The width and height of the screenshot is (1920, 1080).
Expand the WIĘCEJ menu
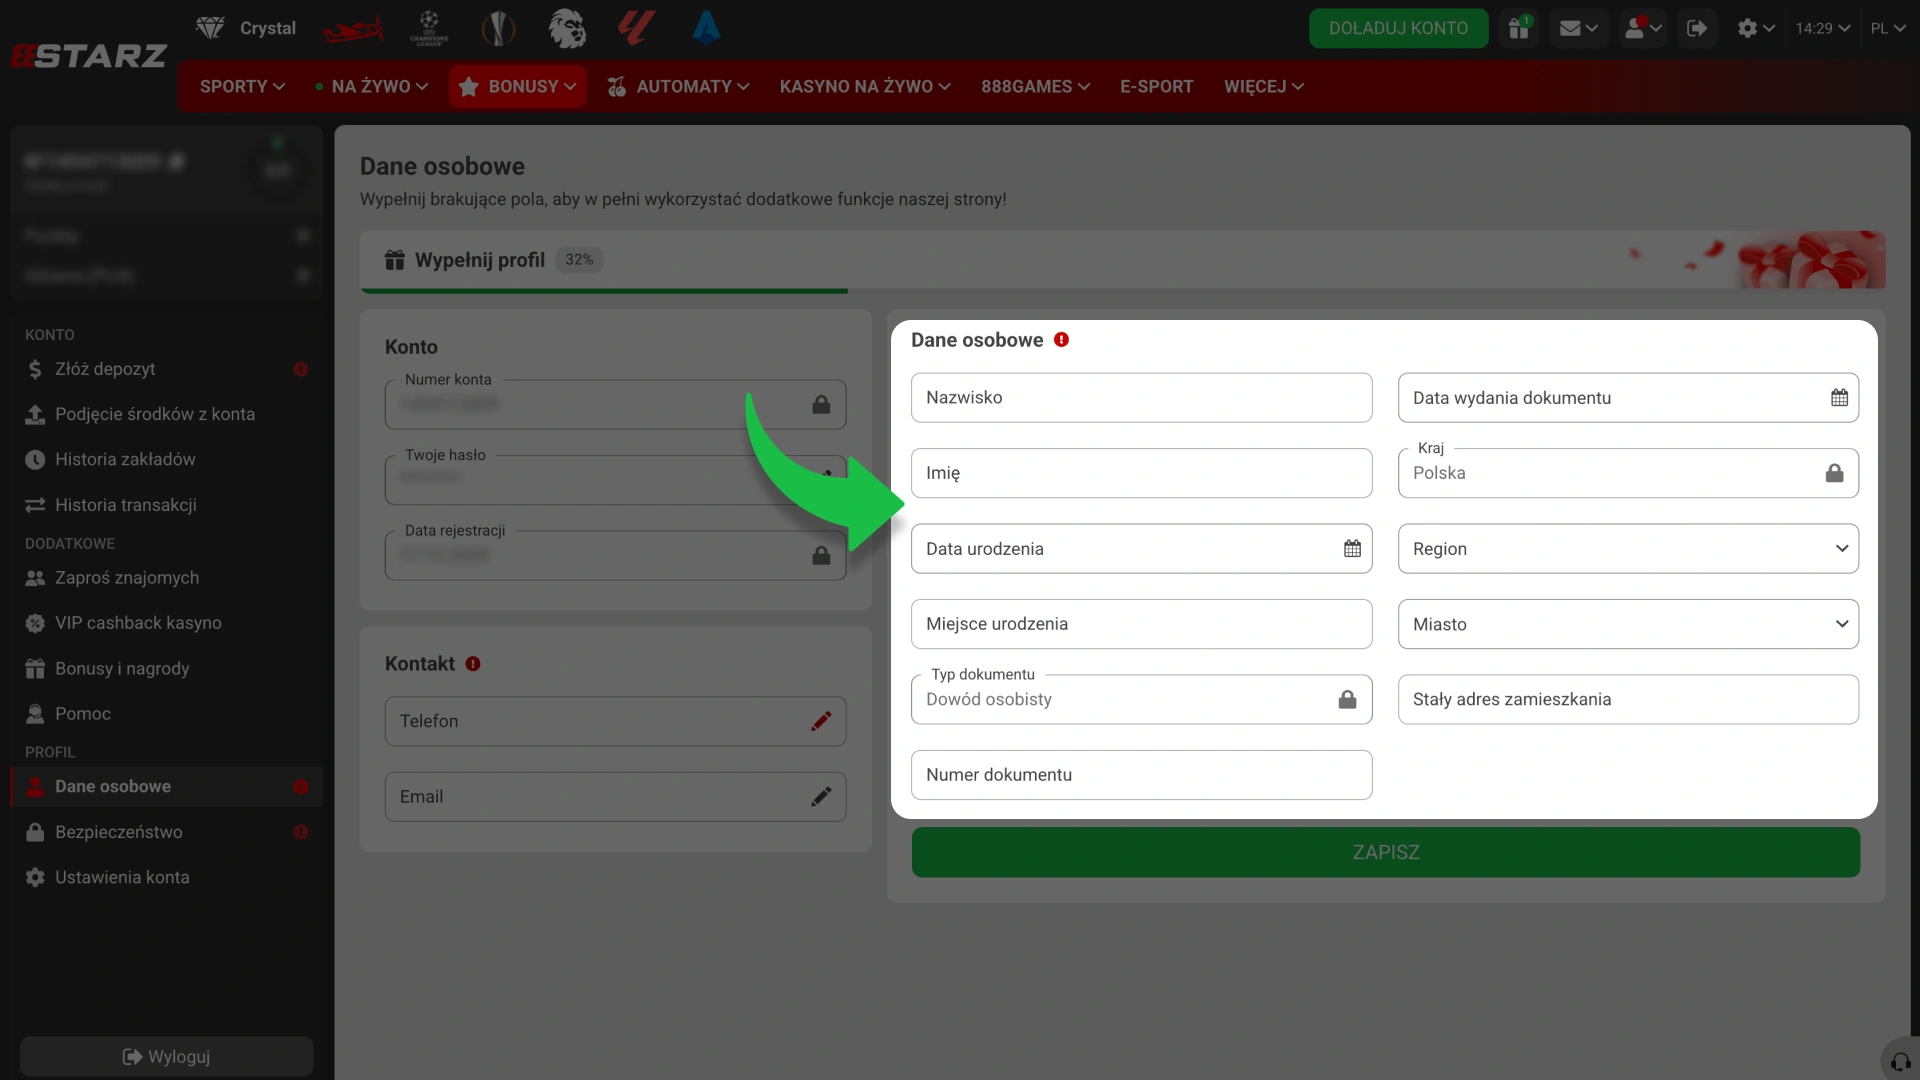(x=1264, y=86)
